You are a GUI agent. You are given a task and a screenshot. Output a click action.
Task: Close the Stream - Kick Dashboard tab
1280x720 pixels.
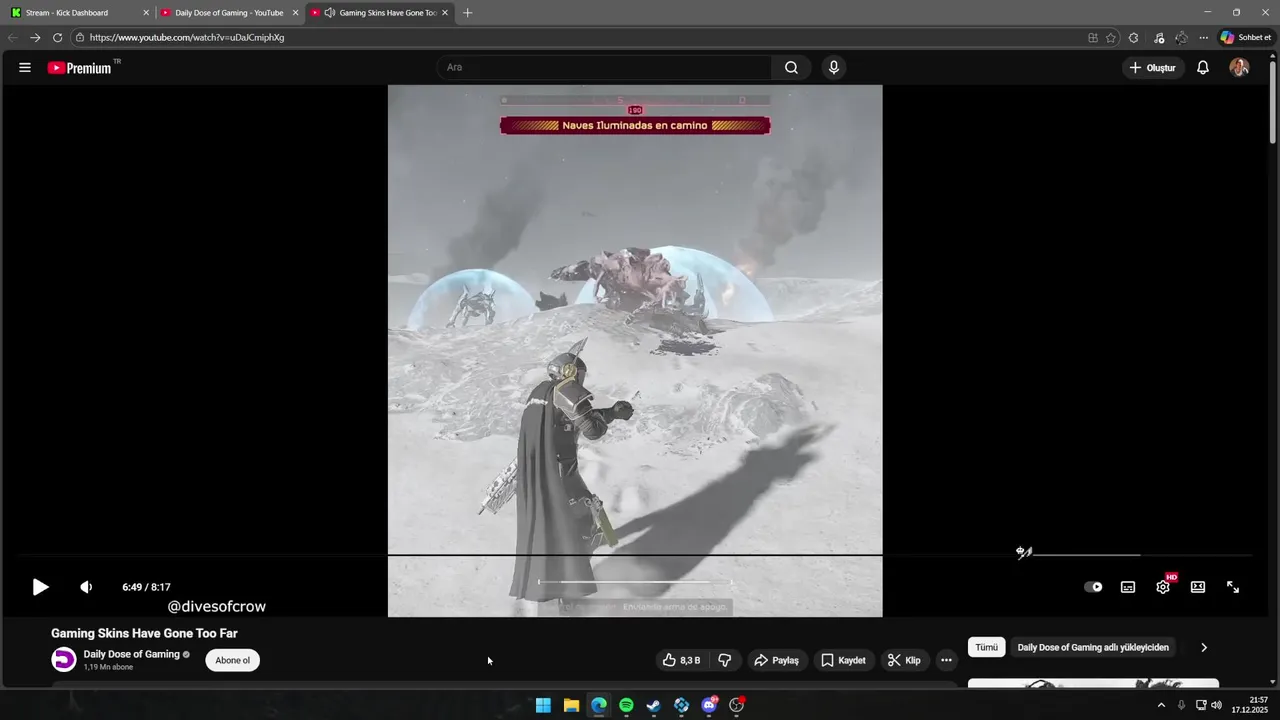146,13
